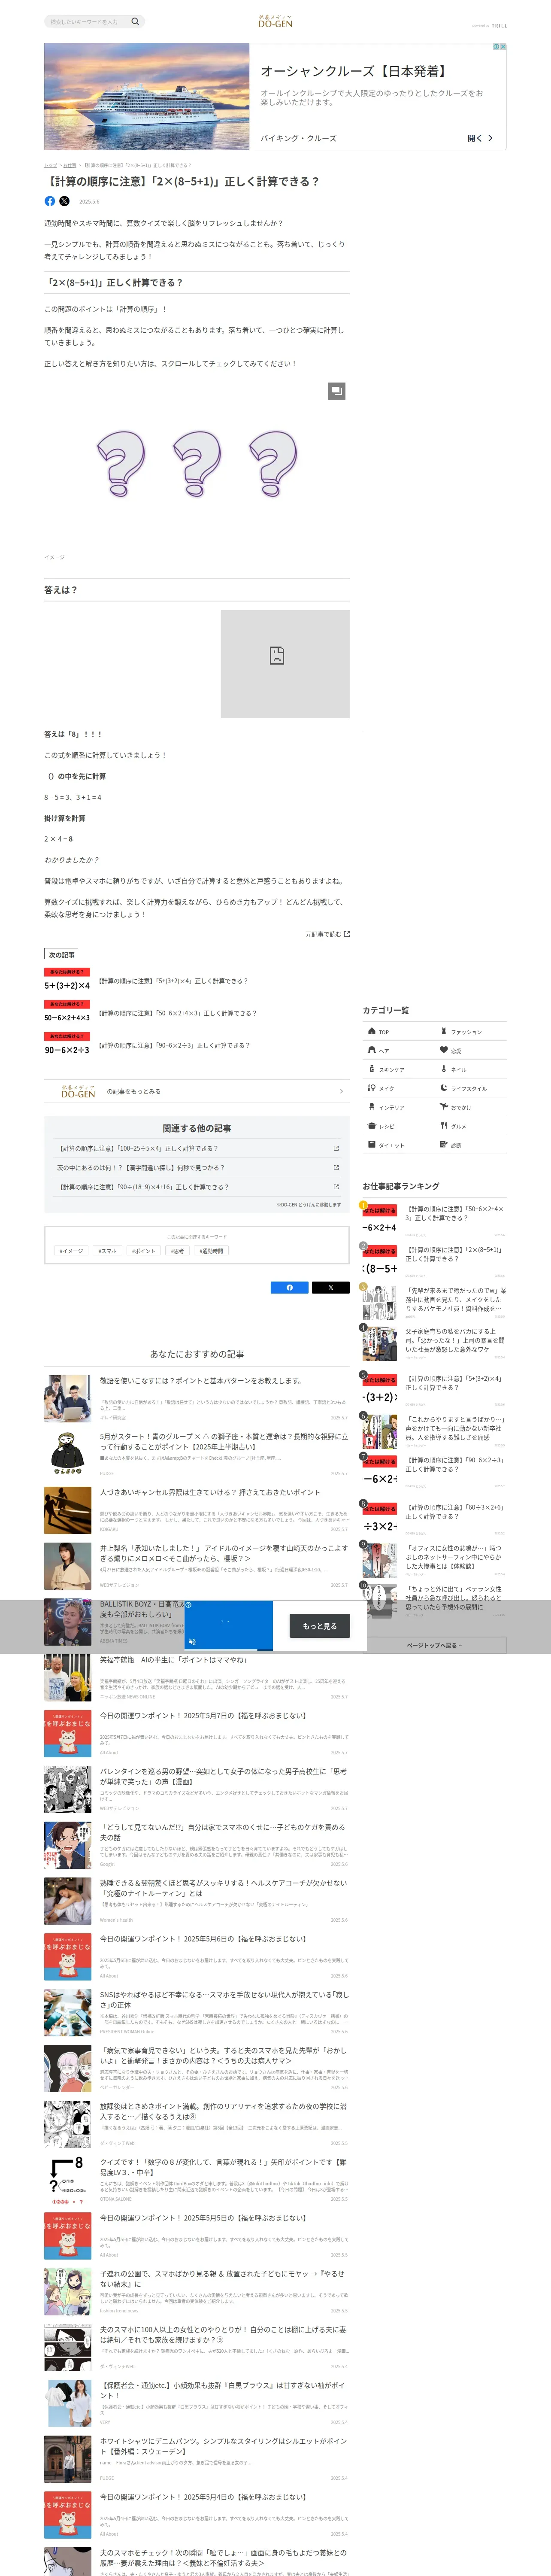Open the DO-GEN logo at top

(x=275, y=21)
